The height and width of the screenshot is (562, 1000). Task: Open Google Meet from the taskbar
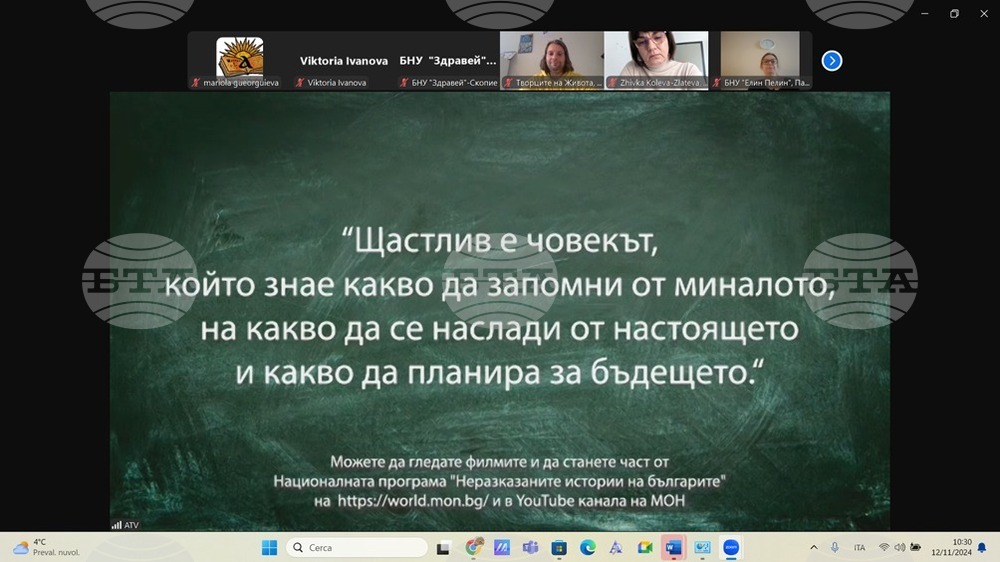pyautogui.click(x=645, y=547)
